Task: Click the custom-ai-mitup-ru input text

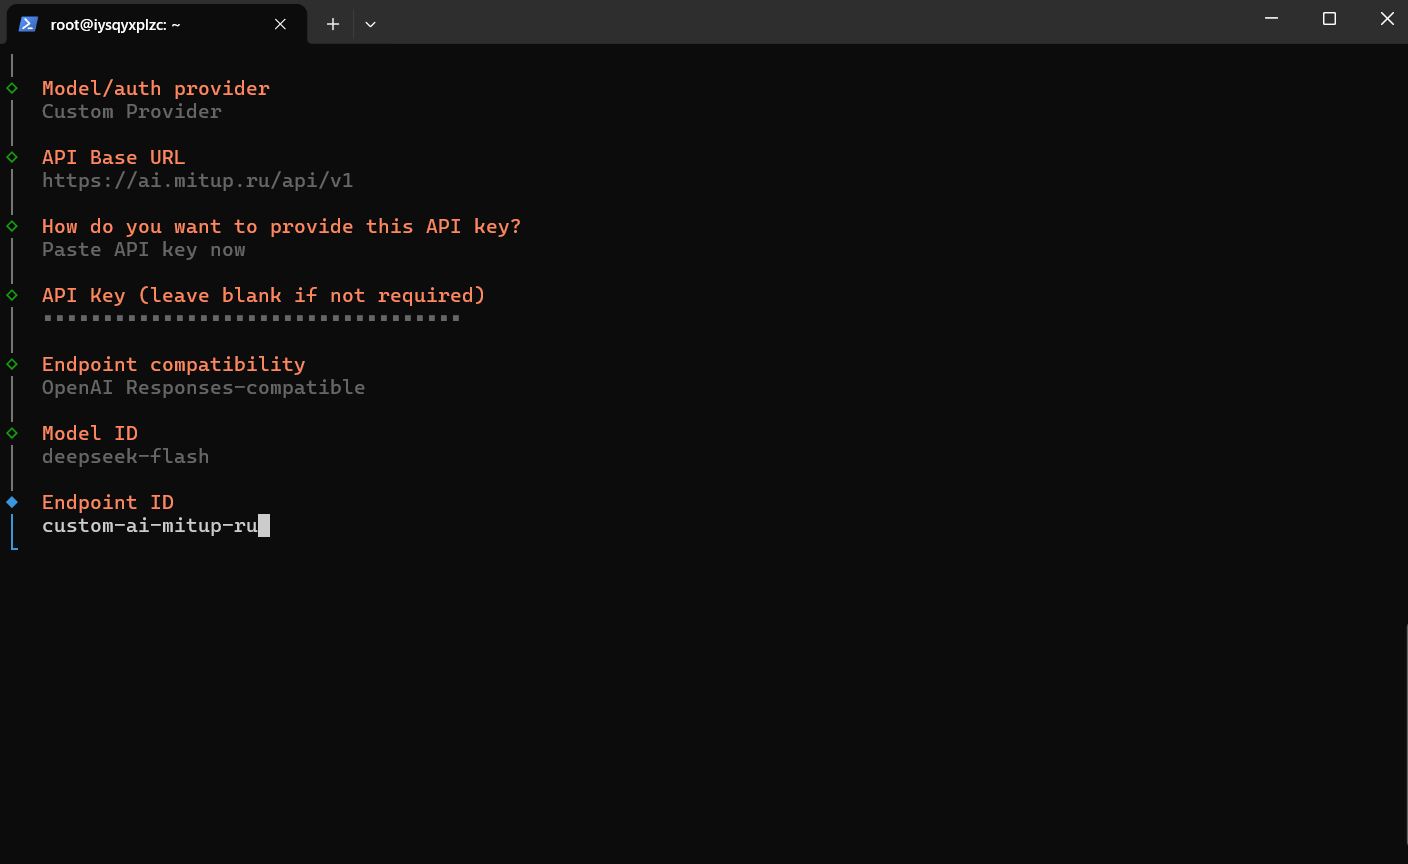Action: pyautogui.click(x=150, y=525)
